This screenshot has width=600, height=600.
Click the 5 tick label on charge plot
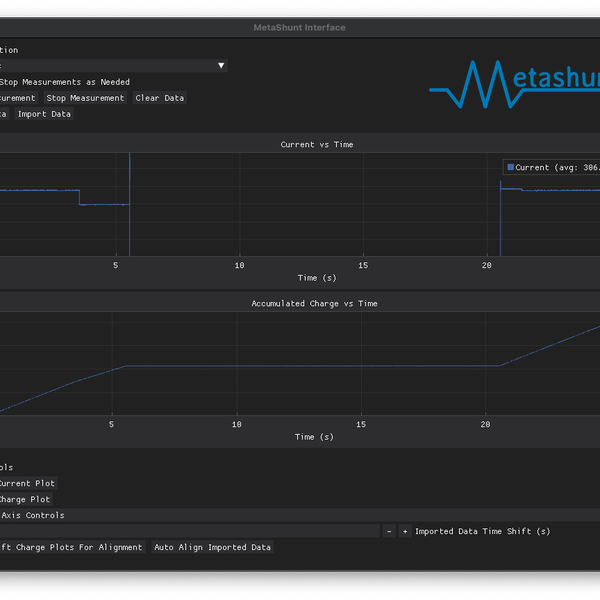pyautogui.click(x=111, y=424)
